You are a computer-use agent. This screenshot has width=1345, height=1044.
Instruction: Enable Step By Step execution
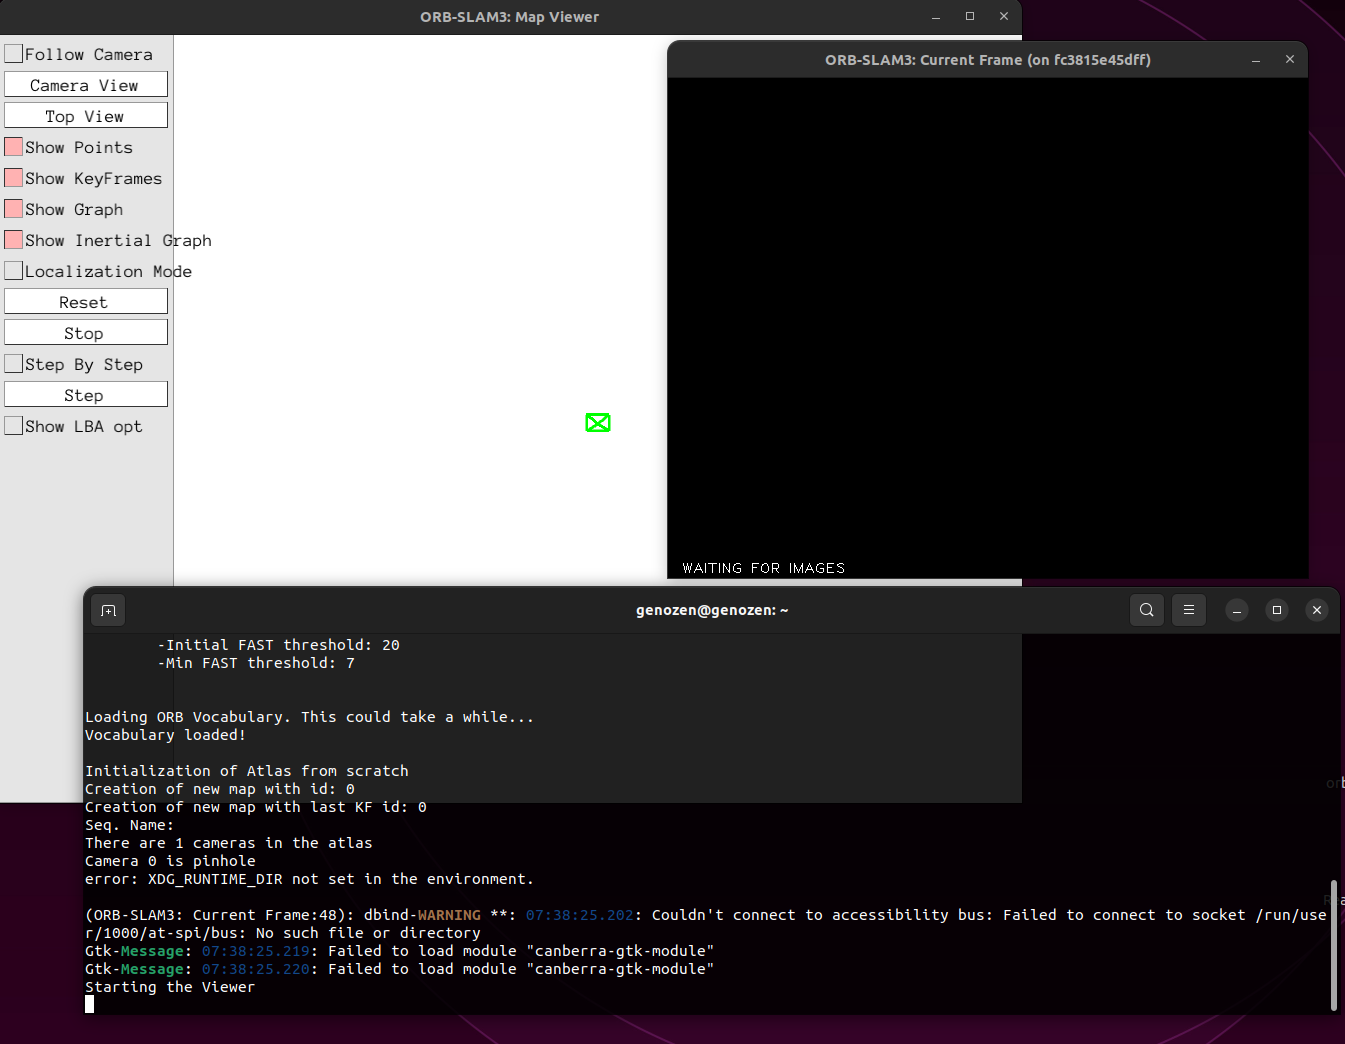click(13, 363)
